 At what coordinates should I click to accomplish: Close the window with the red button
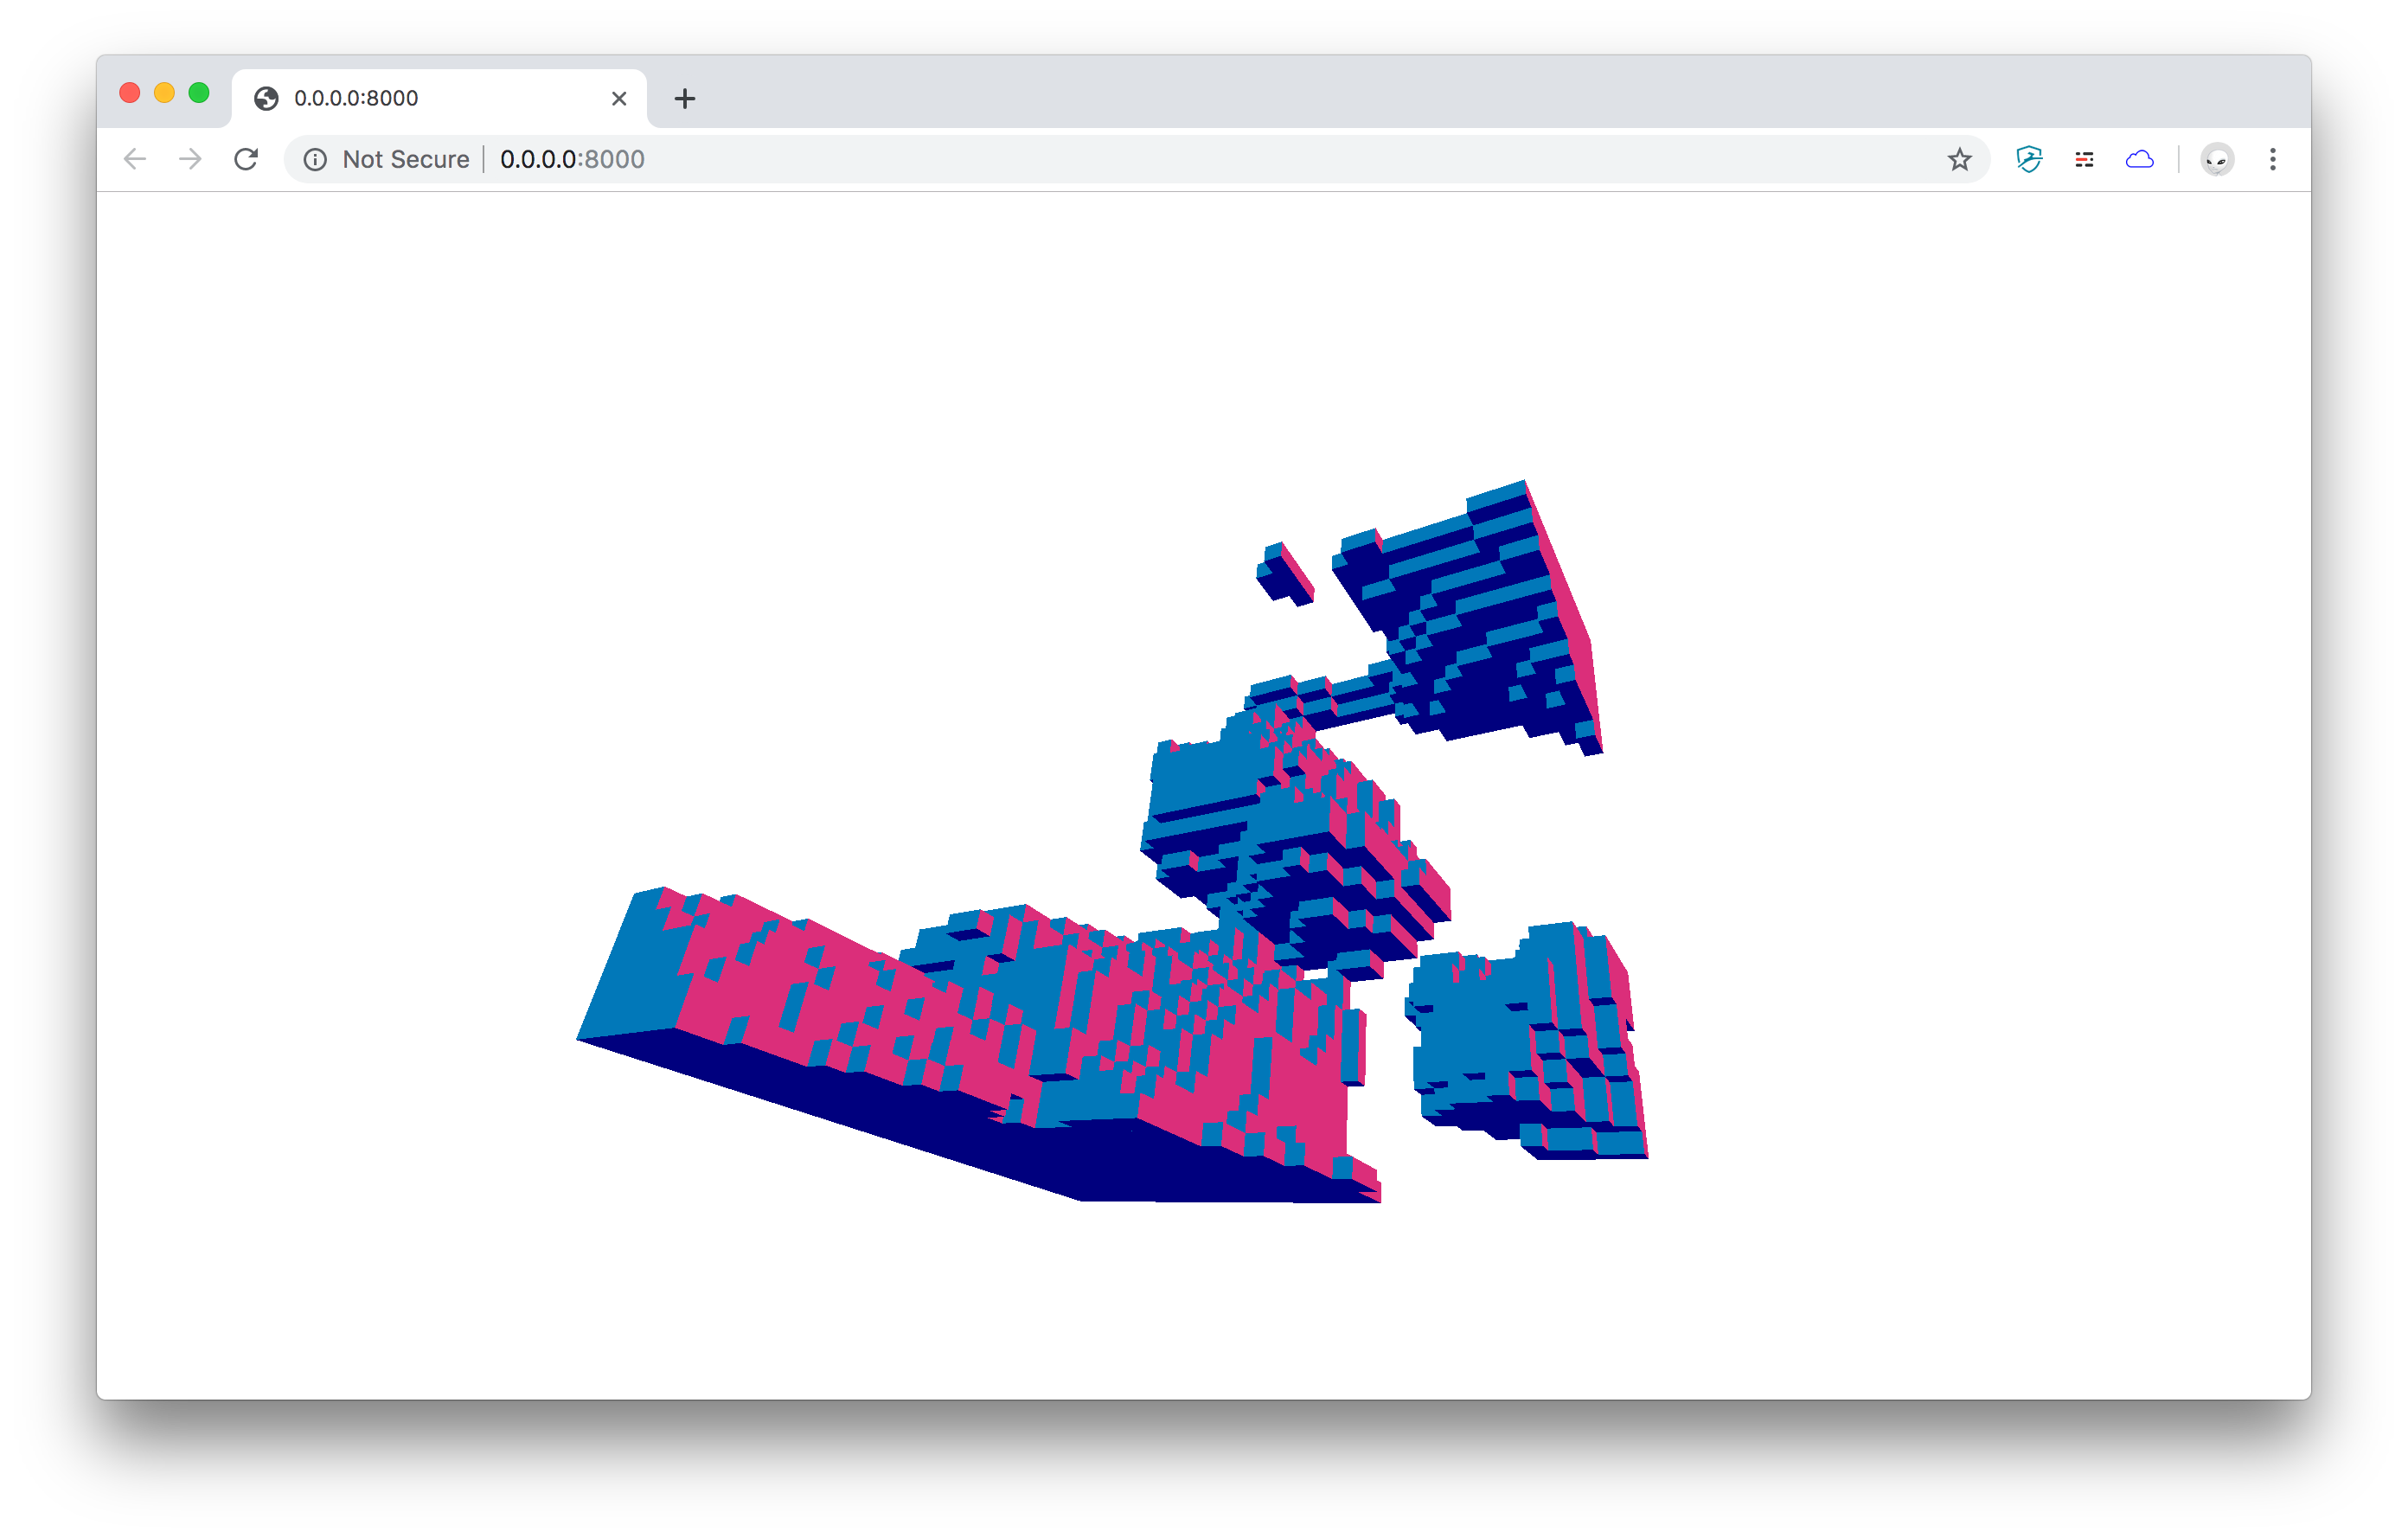(130, 93)
